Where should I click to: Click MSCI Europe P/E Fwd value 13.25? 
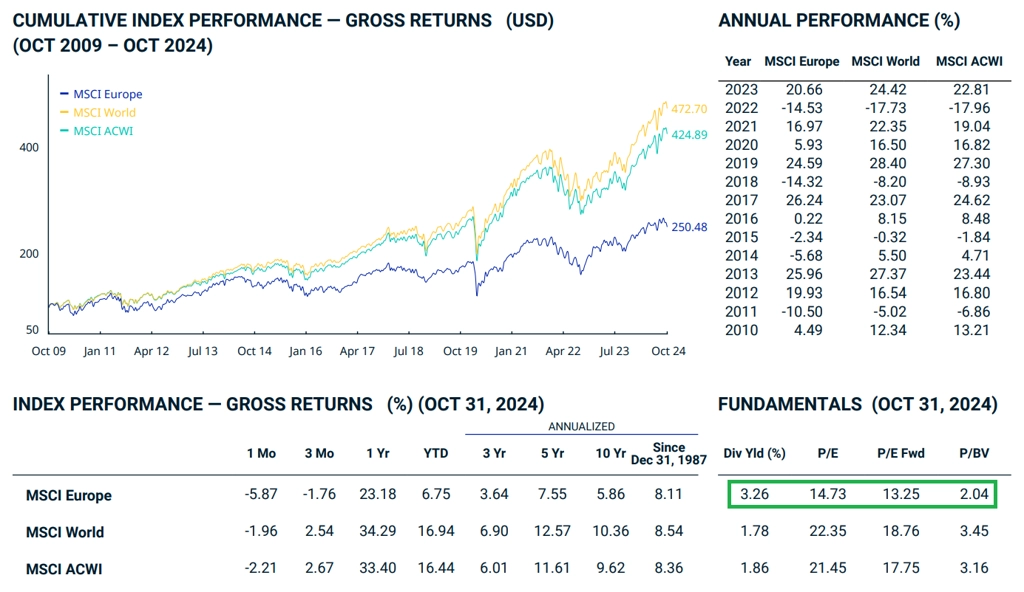point(901,495)
